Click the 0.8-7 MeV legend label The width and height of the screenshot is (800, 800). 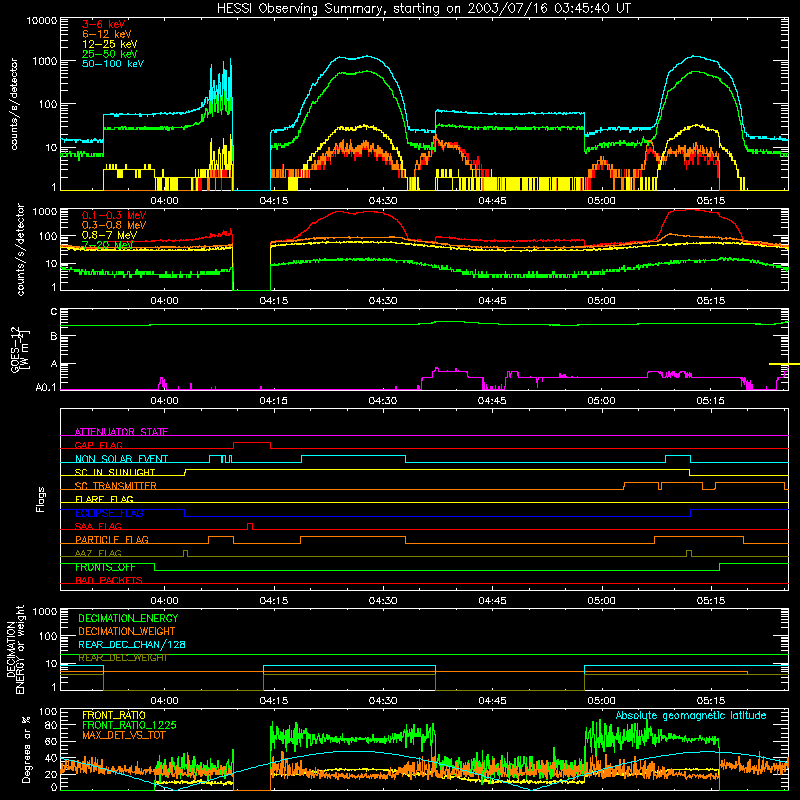click(109, 235)
